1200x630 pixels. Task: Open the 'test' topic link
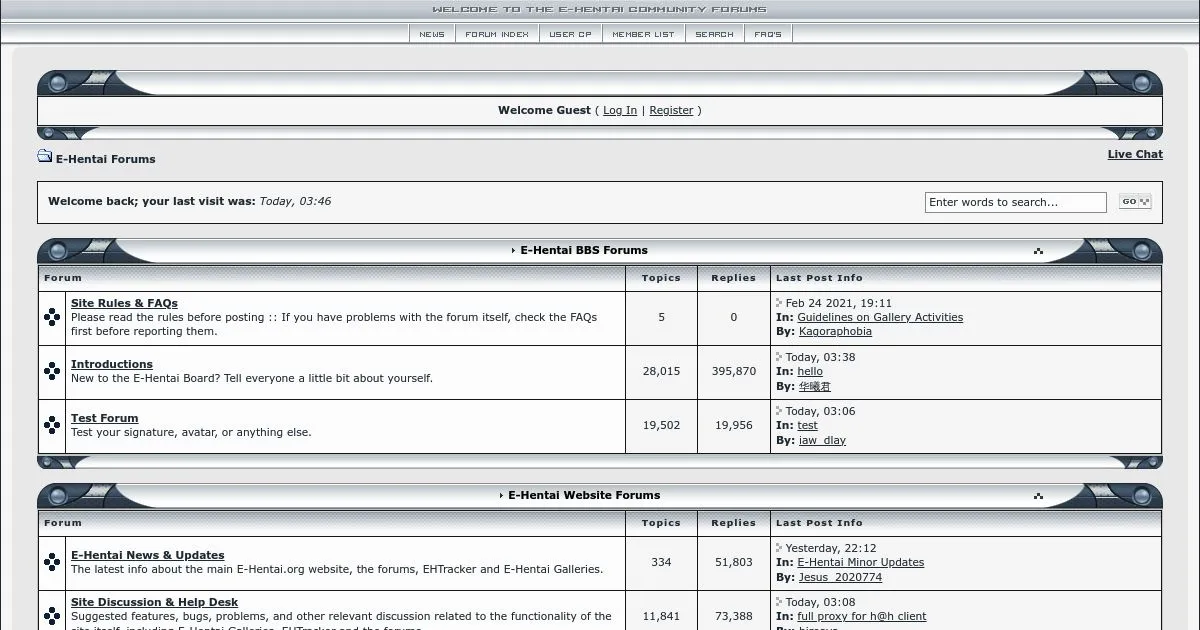click(807, 426)
